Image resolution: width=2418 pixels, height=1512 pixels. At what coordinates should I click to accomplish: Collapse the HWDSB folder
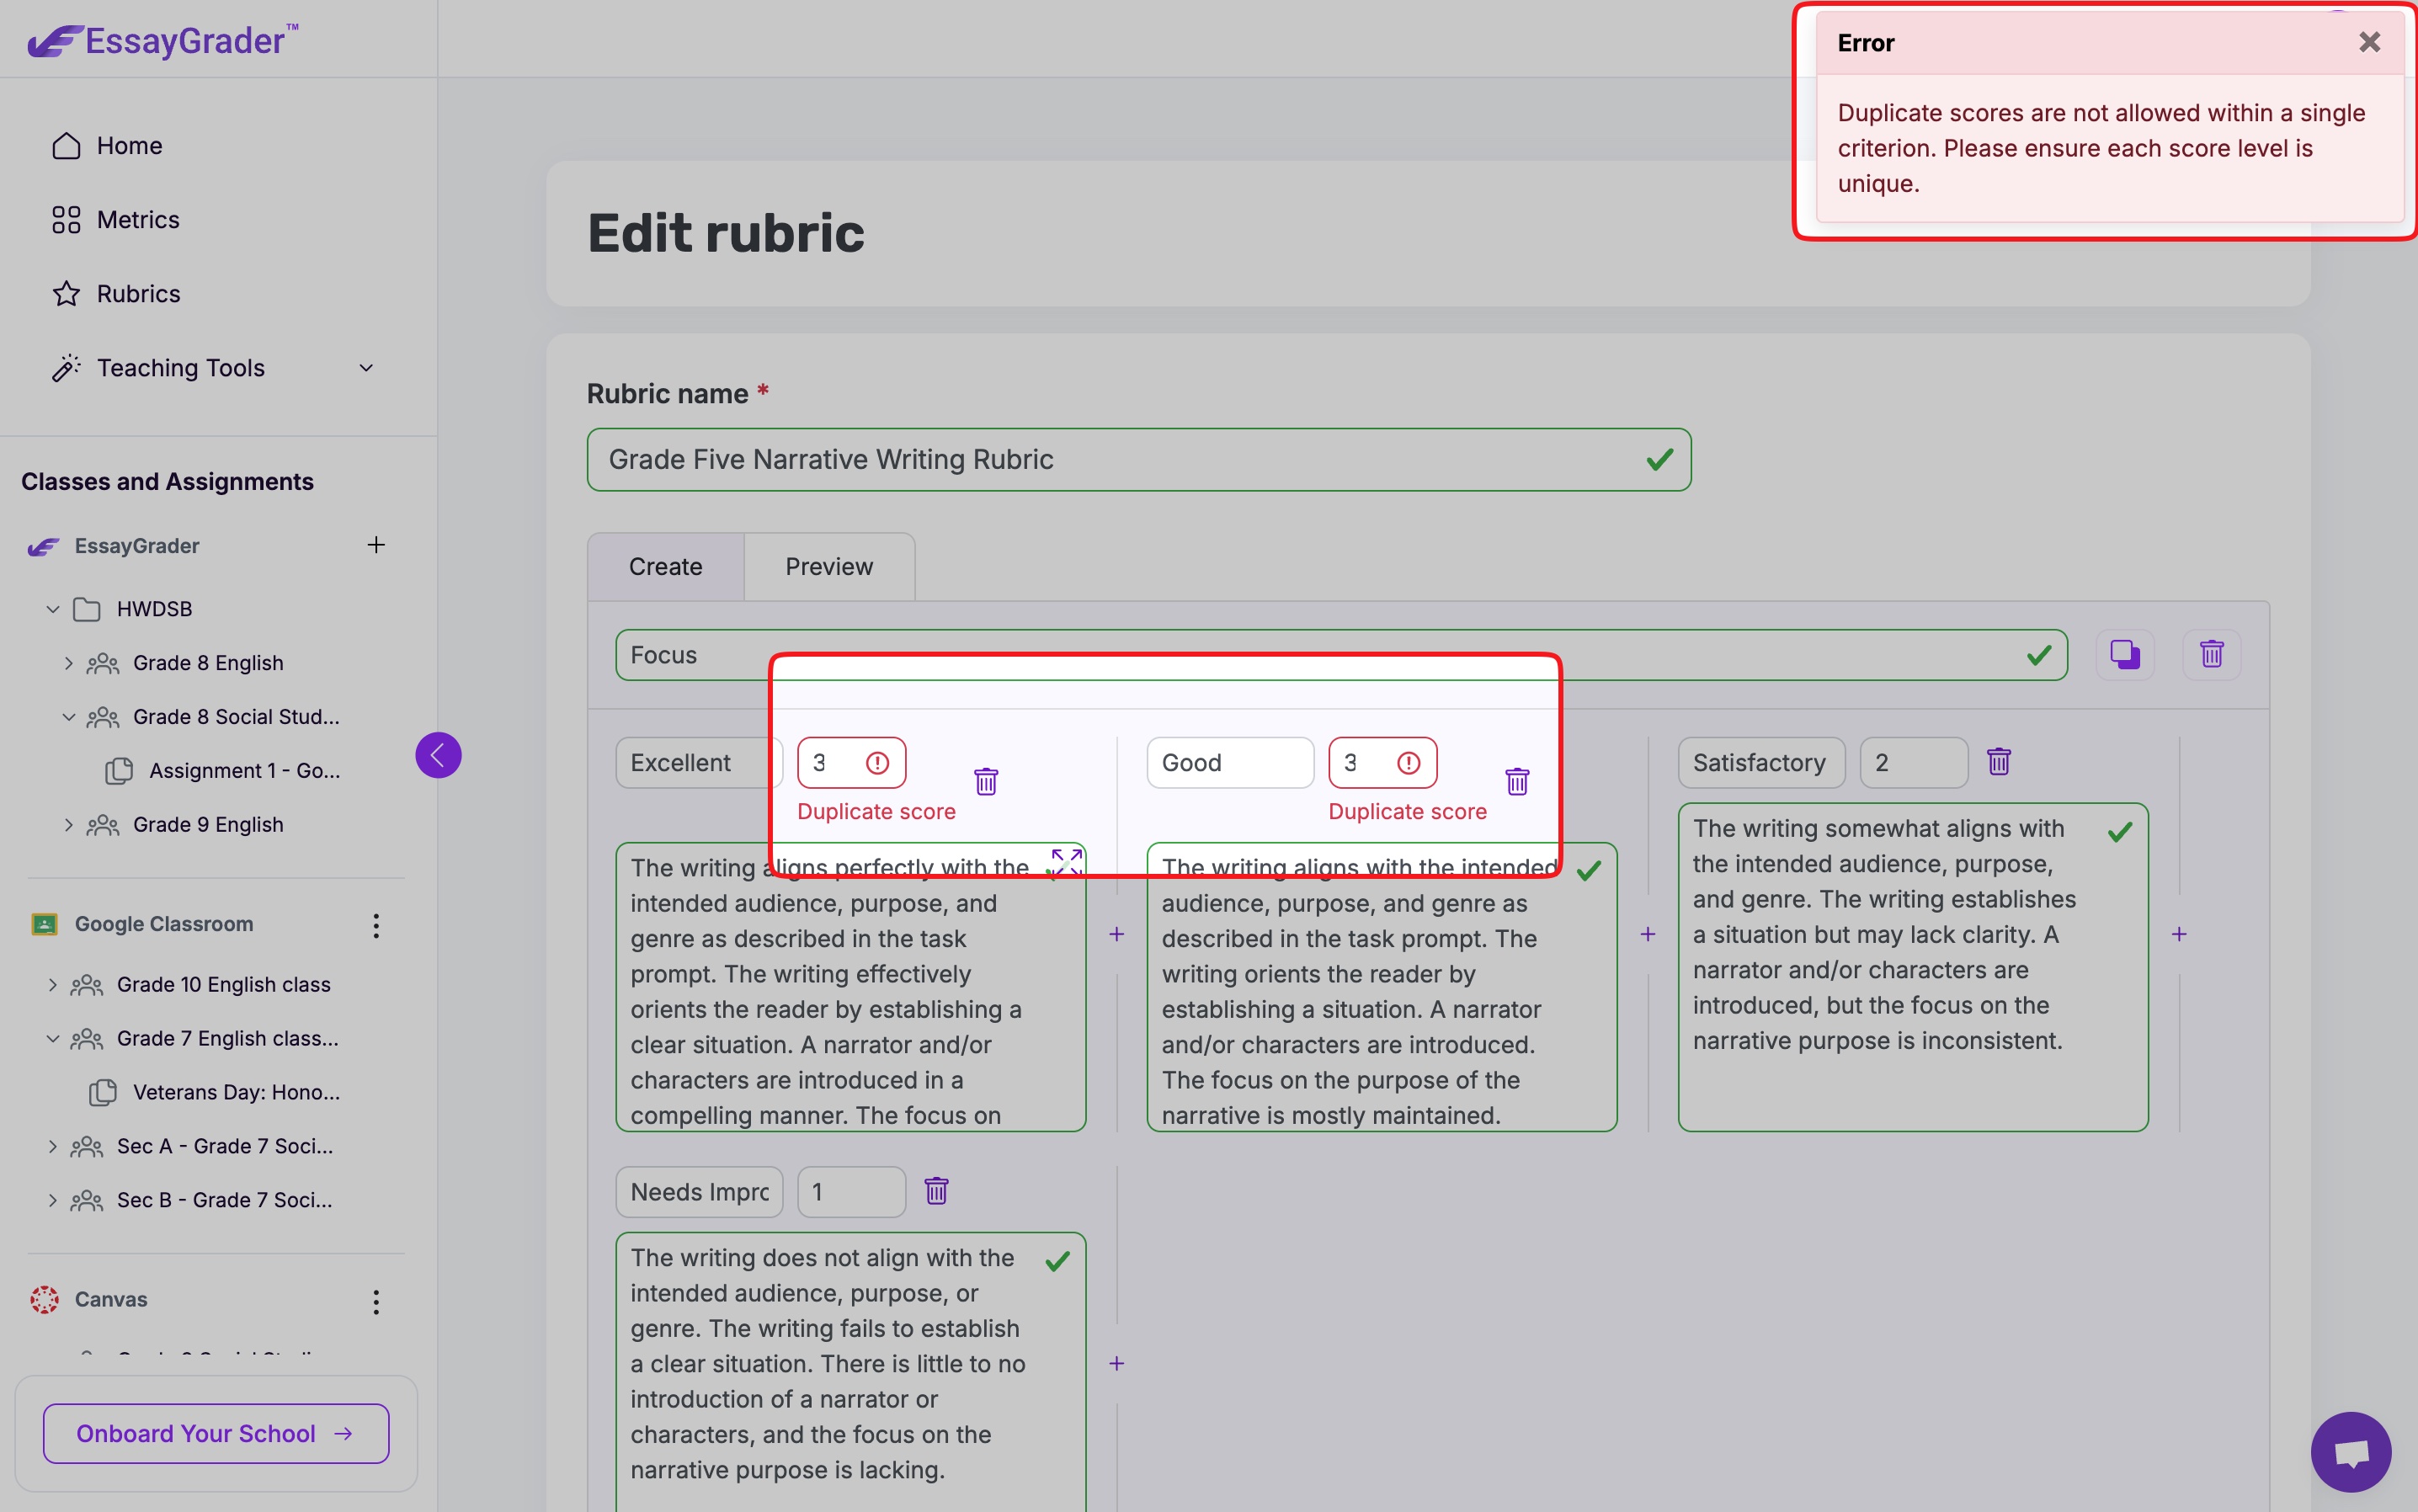[x=53, y=609]
